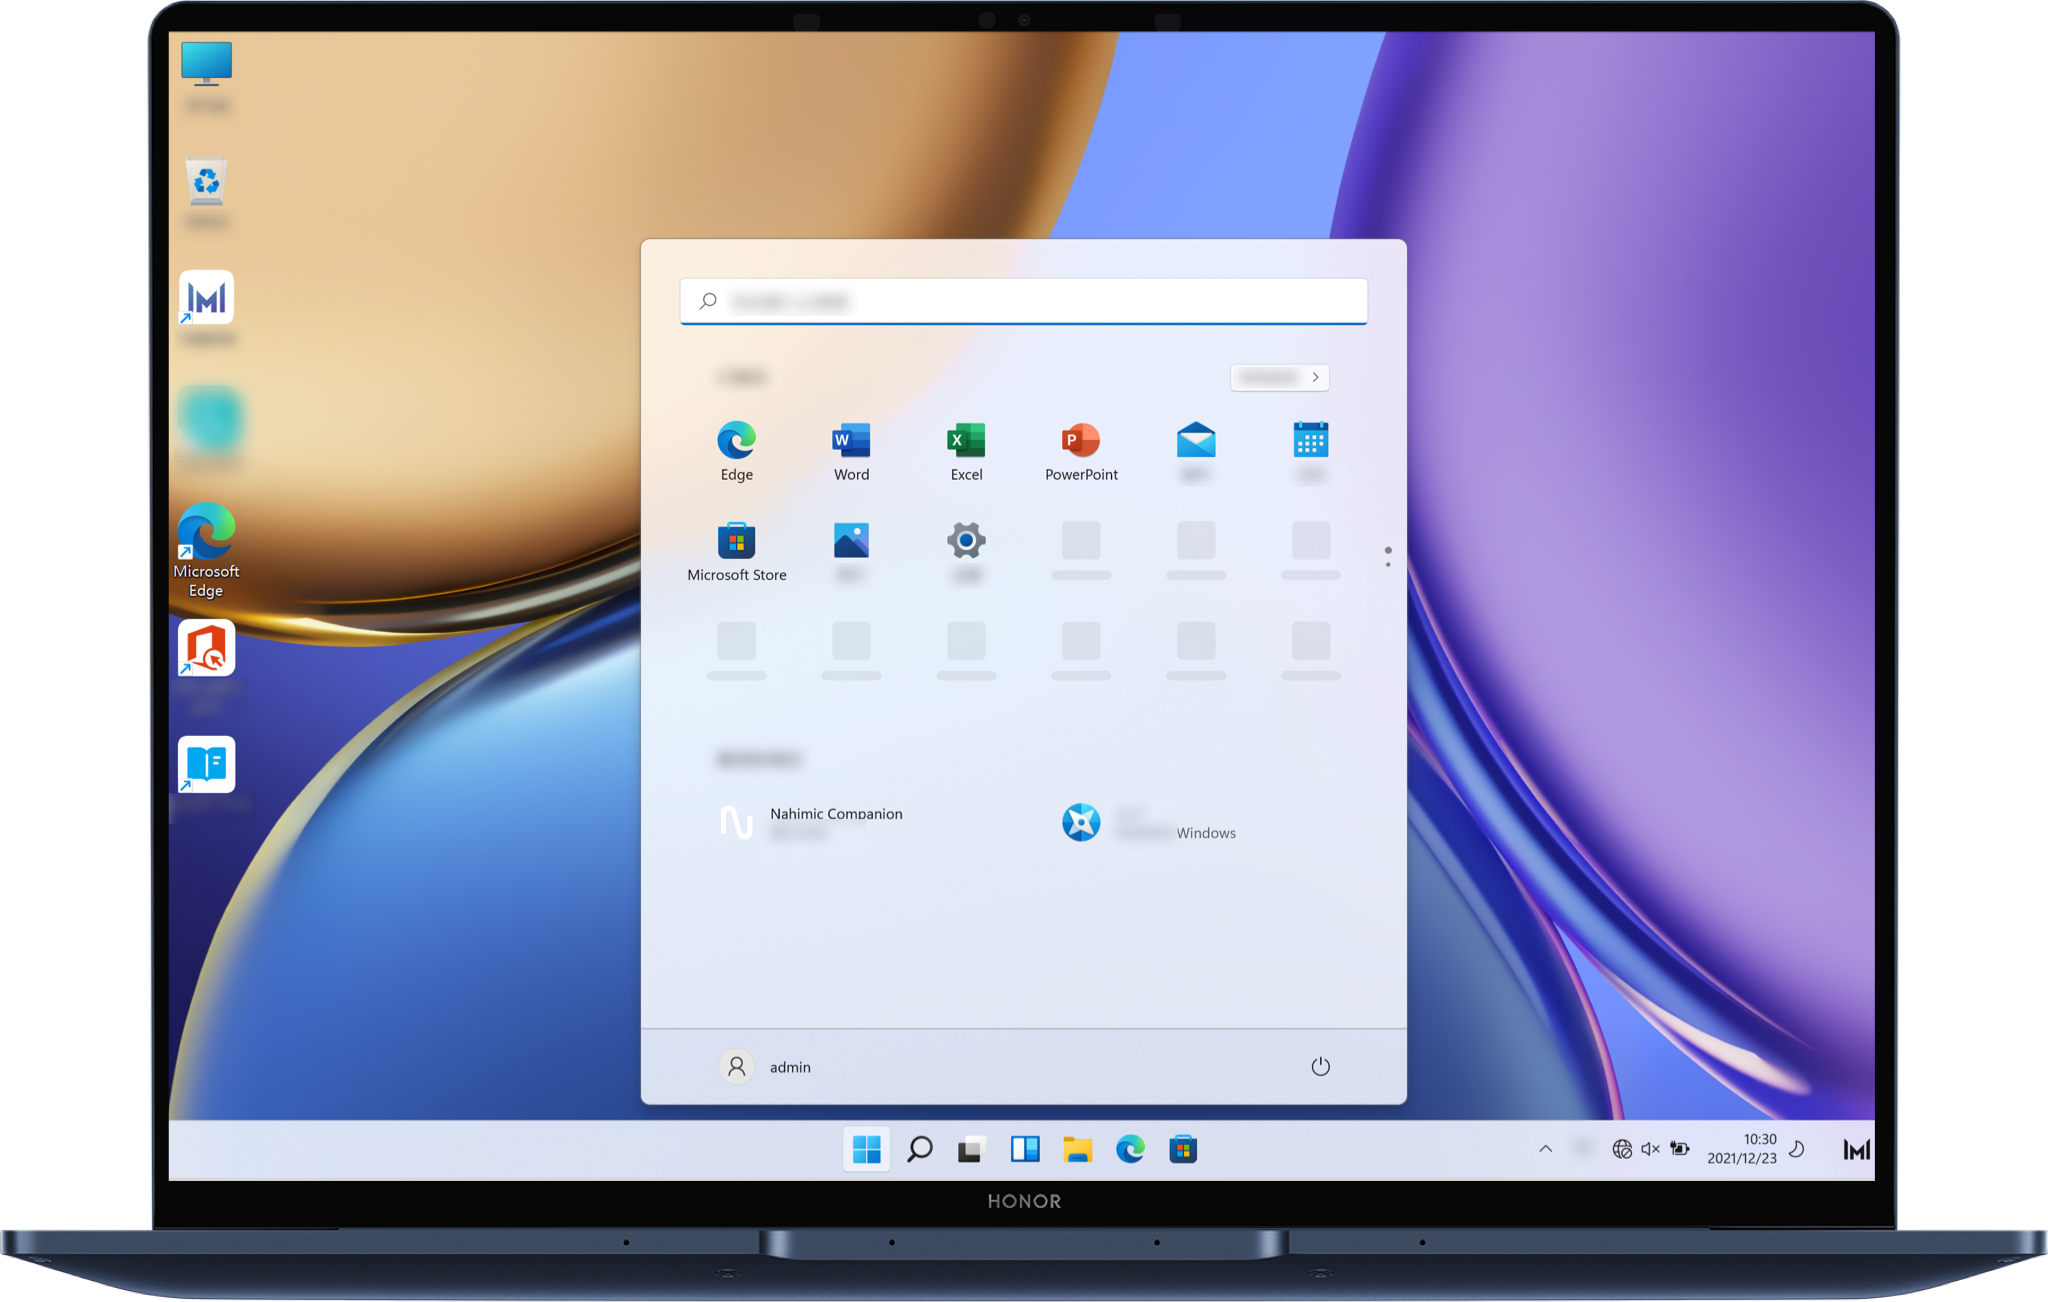Open the Start menu search box
2048x1302 pixels.
(1023, 301)
